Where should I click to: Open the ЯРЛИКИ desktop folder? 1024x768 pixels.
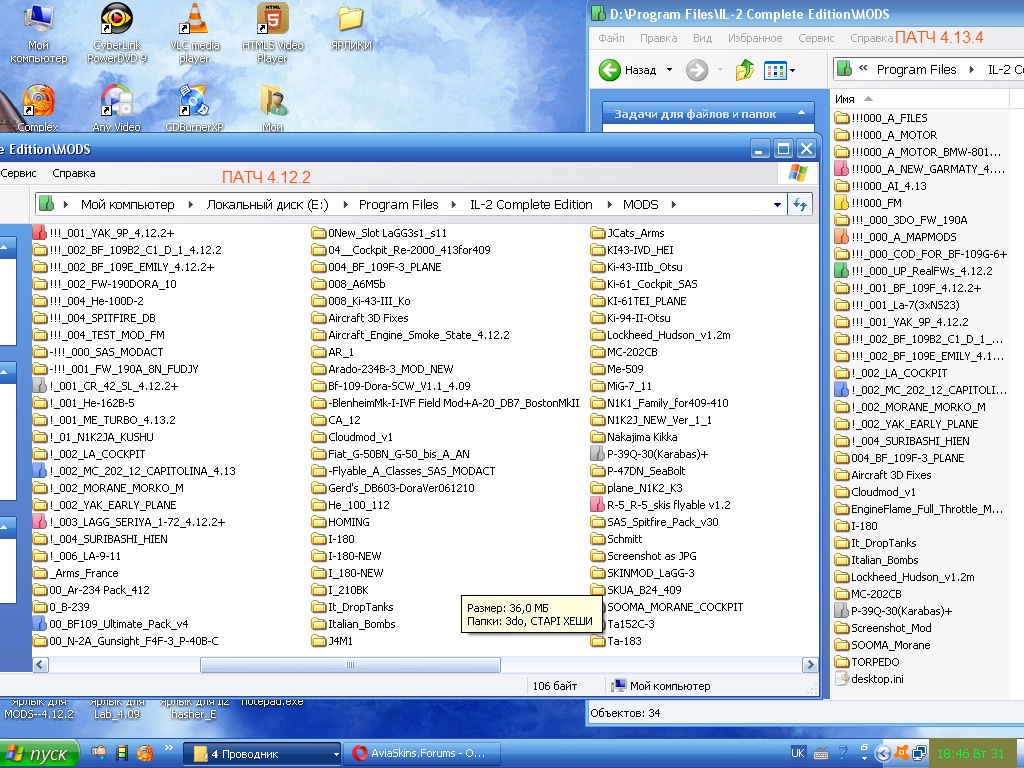point(351,27)
